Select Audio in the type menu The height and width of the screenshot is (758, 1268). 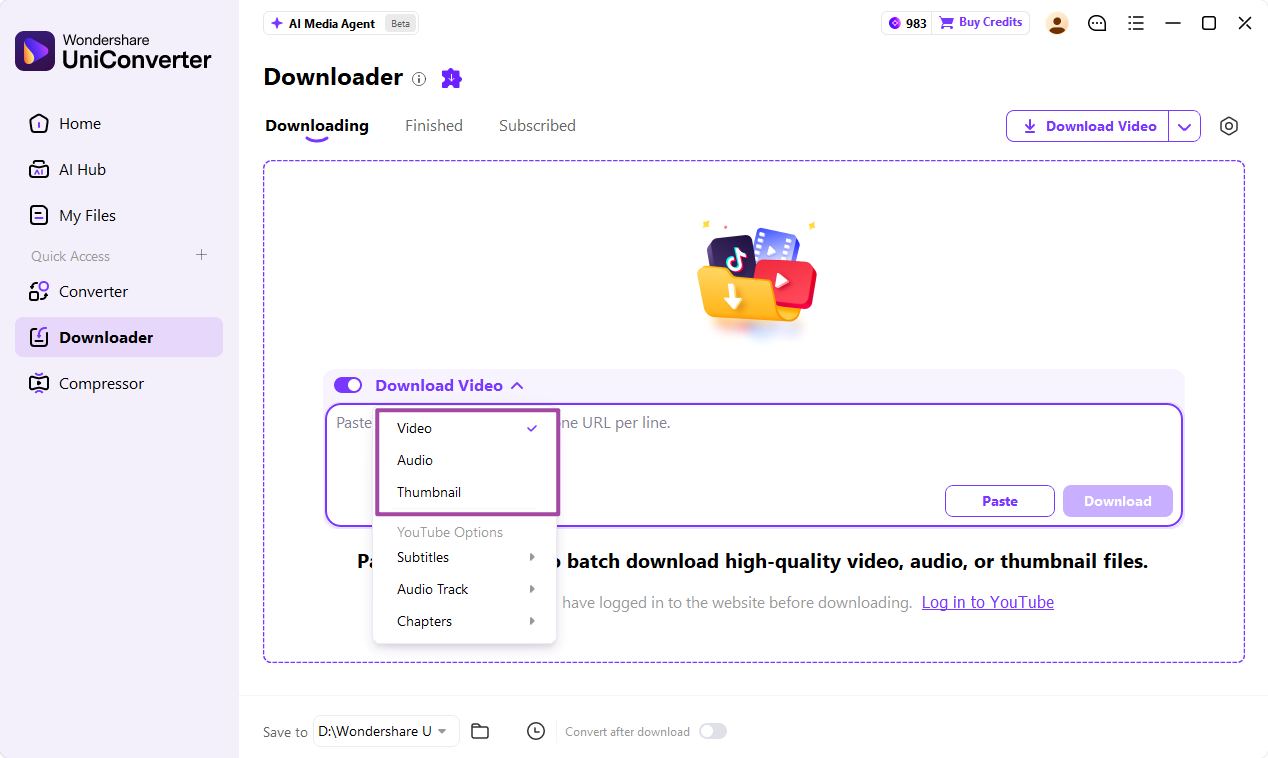467,460
